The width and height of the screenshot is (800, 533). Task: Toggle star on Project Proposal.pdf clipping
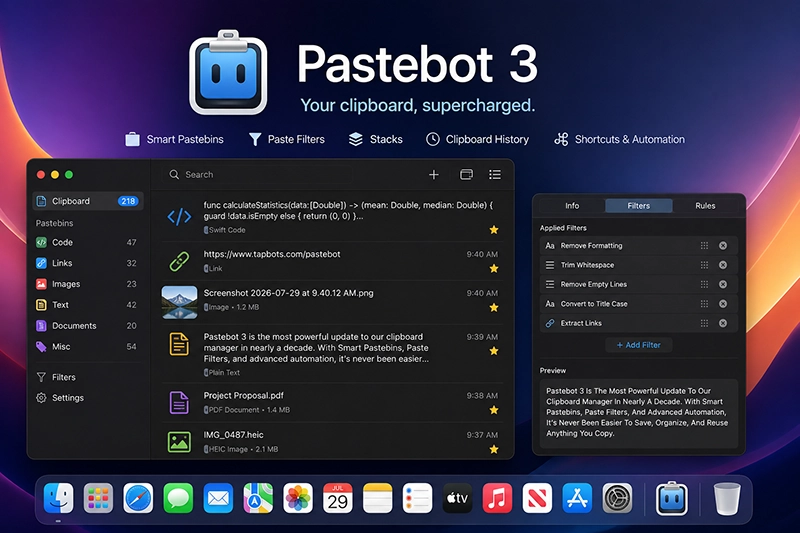click(494, 410)
